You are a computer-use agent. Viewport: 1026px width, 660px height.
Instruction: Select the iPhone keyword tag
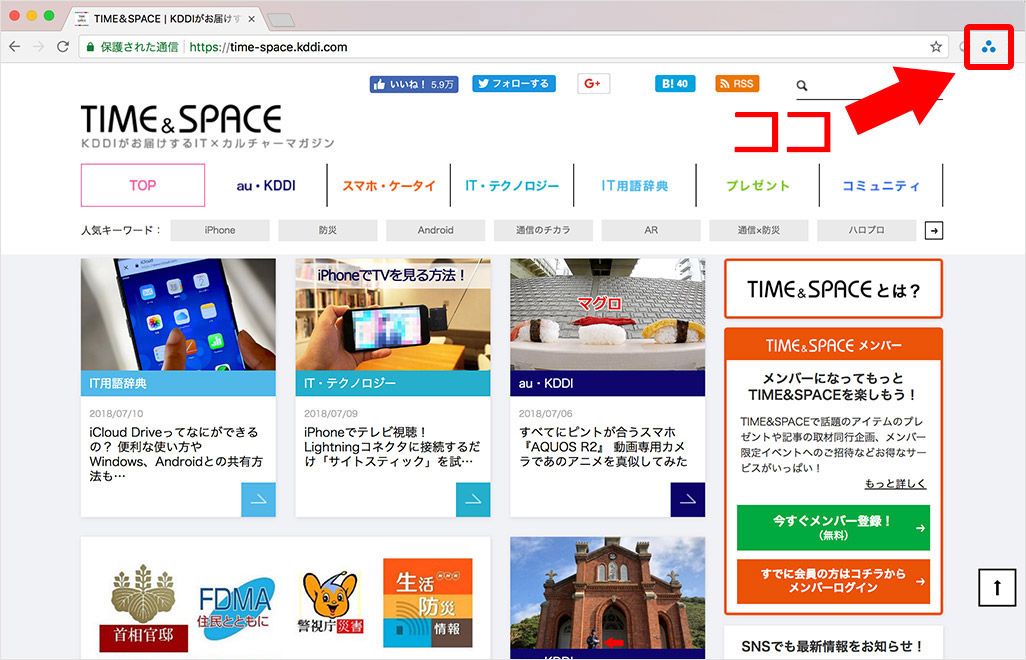pyautogui.click(x=220, y=230)
